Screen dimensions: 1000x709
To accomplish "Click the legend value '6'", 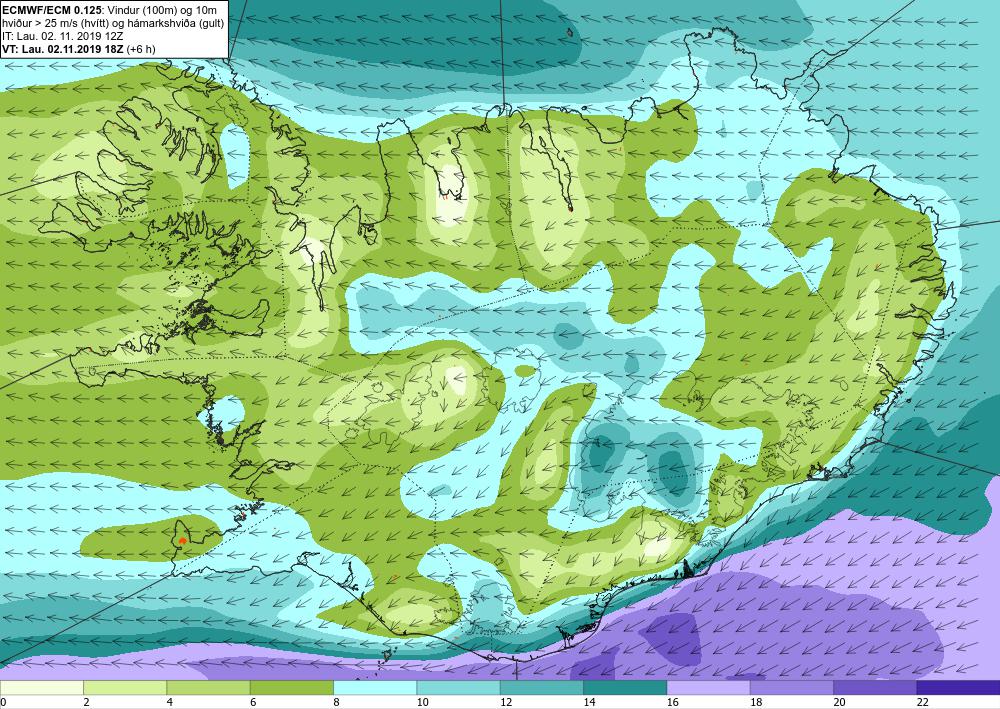I will [x=253, y=702].
